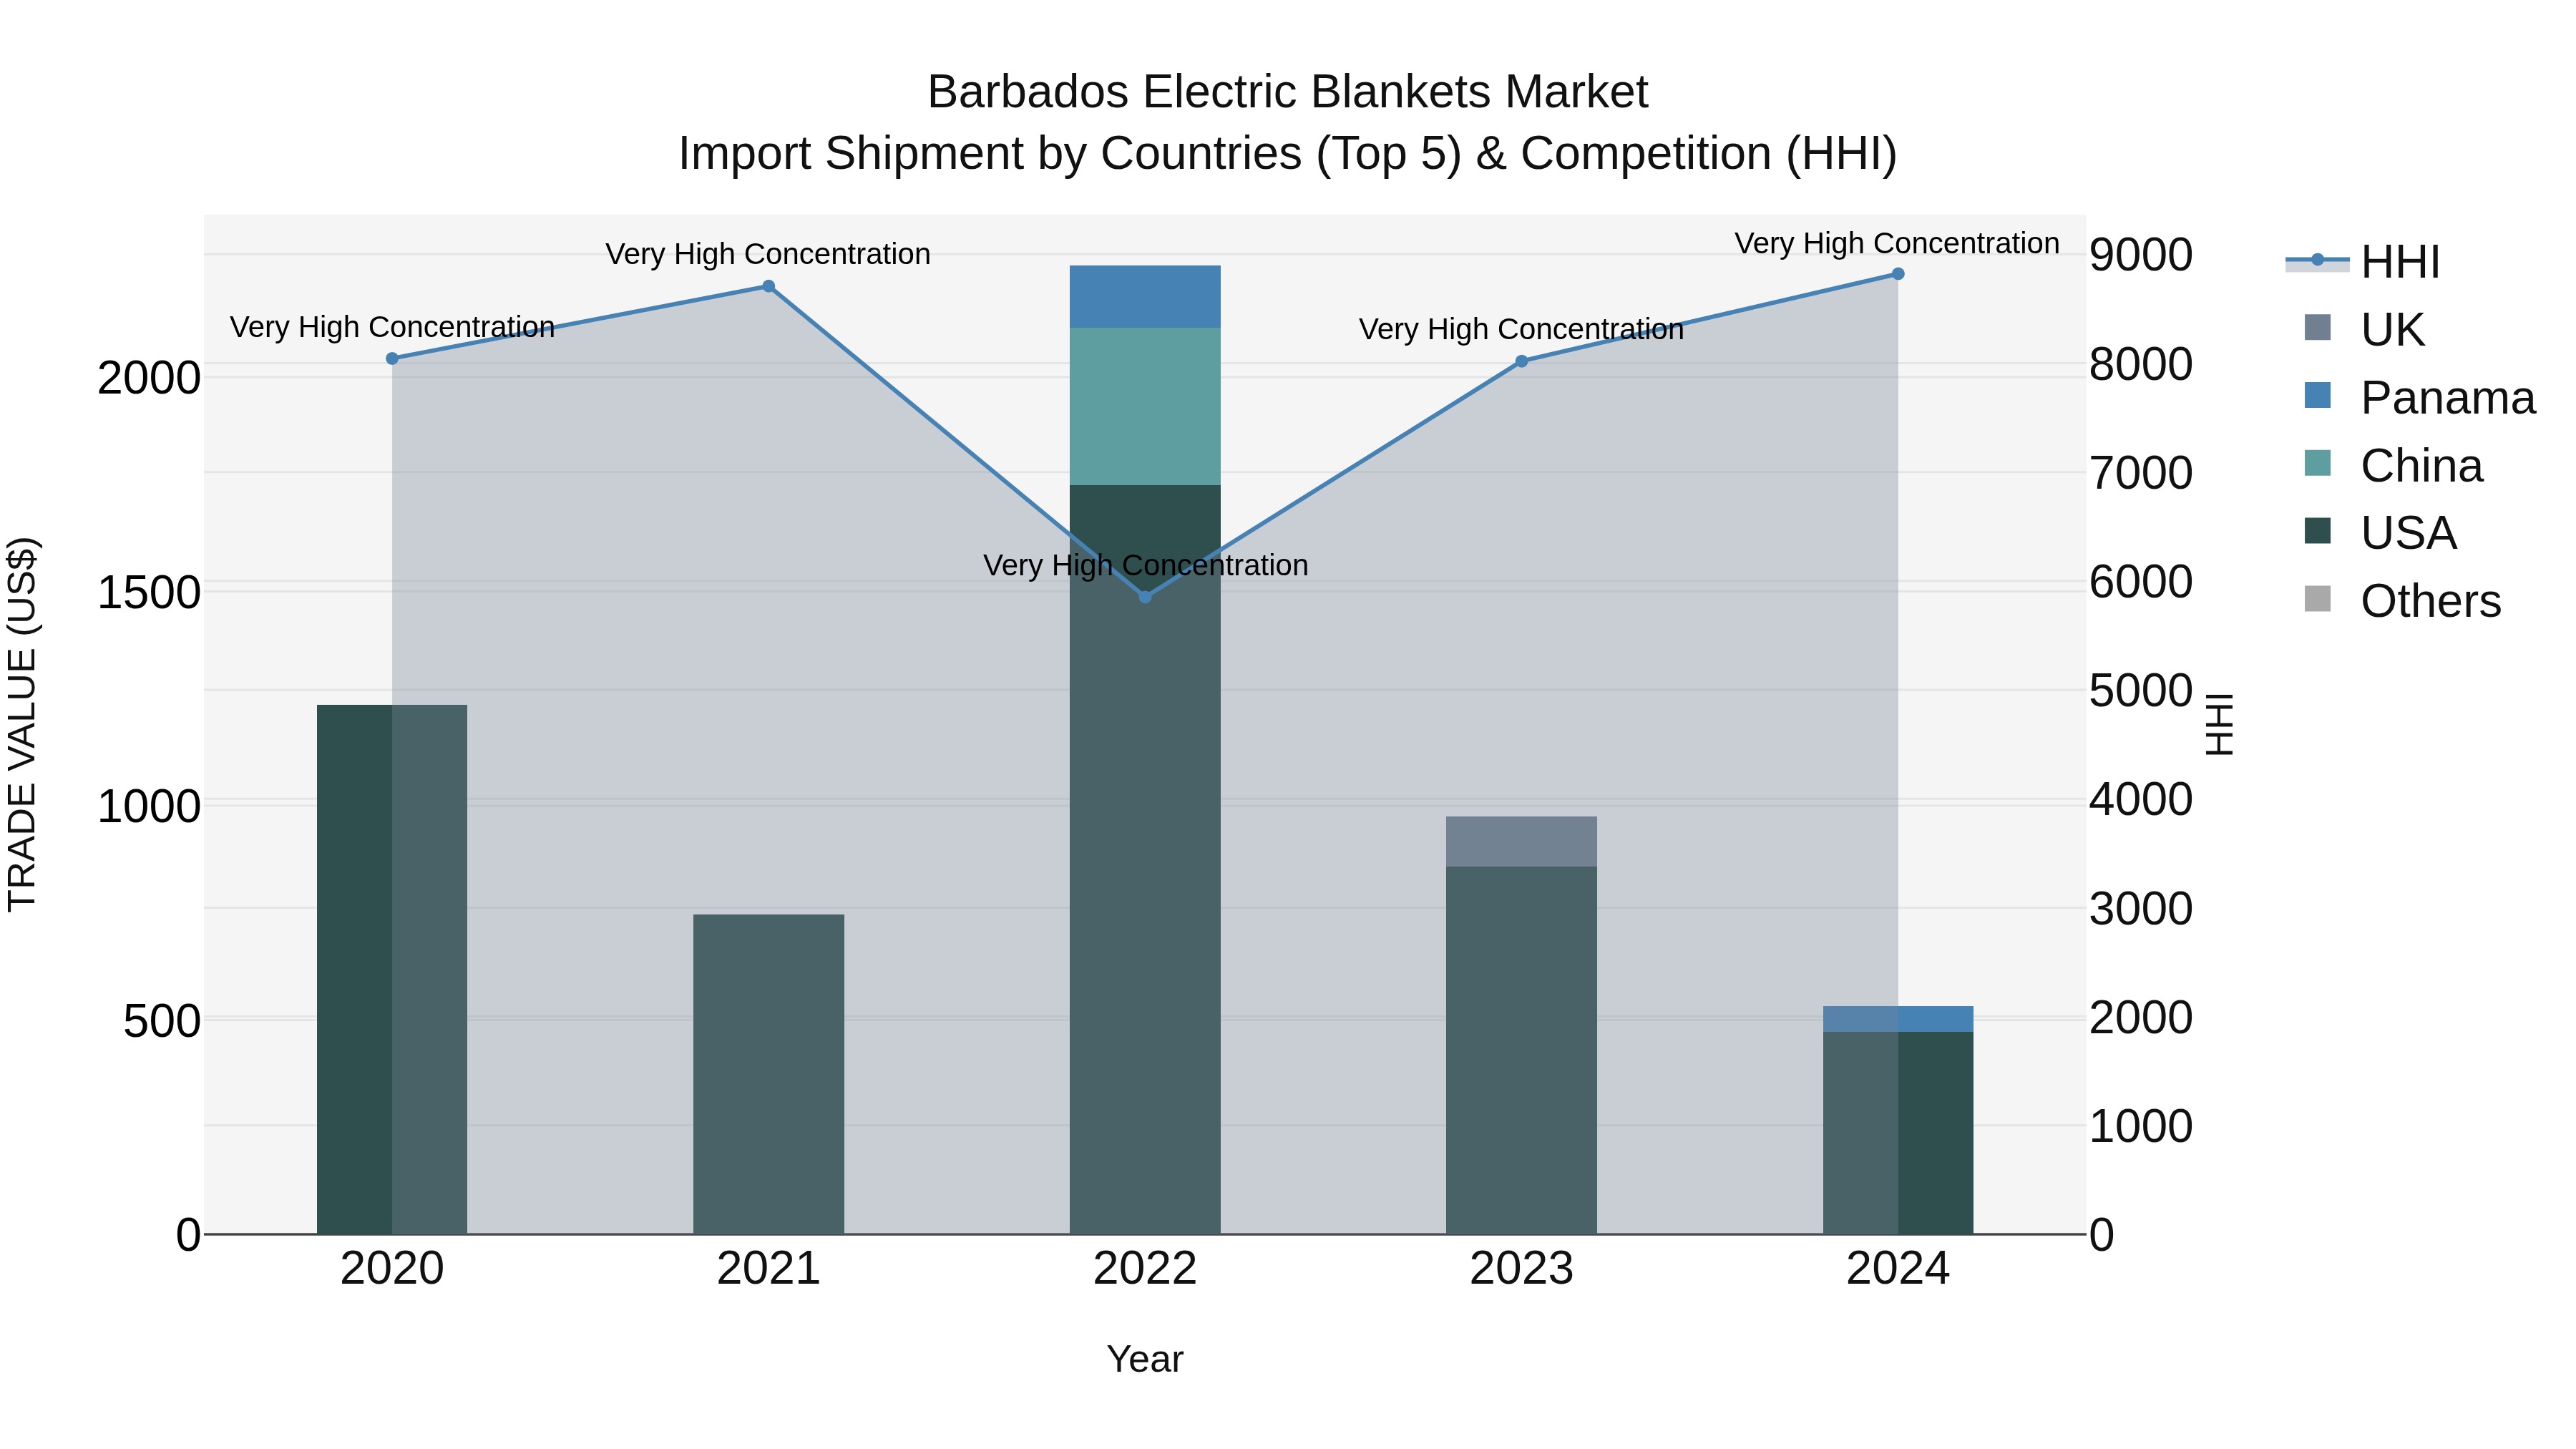Click 'Very High Concentration' annotation above 2024

click(1897, 244)
